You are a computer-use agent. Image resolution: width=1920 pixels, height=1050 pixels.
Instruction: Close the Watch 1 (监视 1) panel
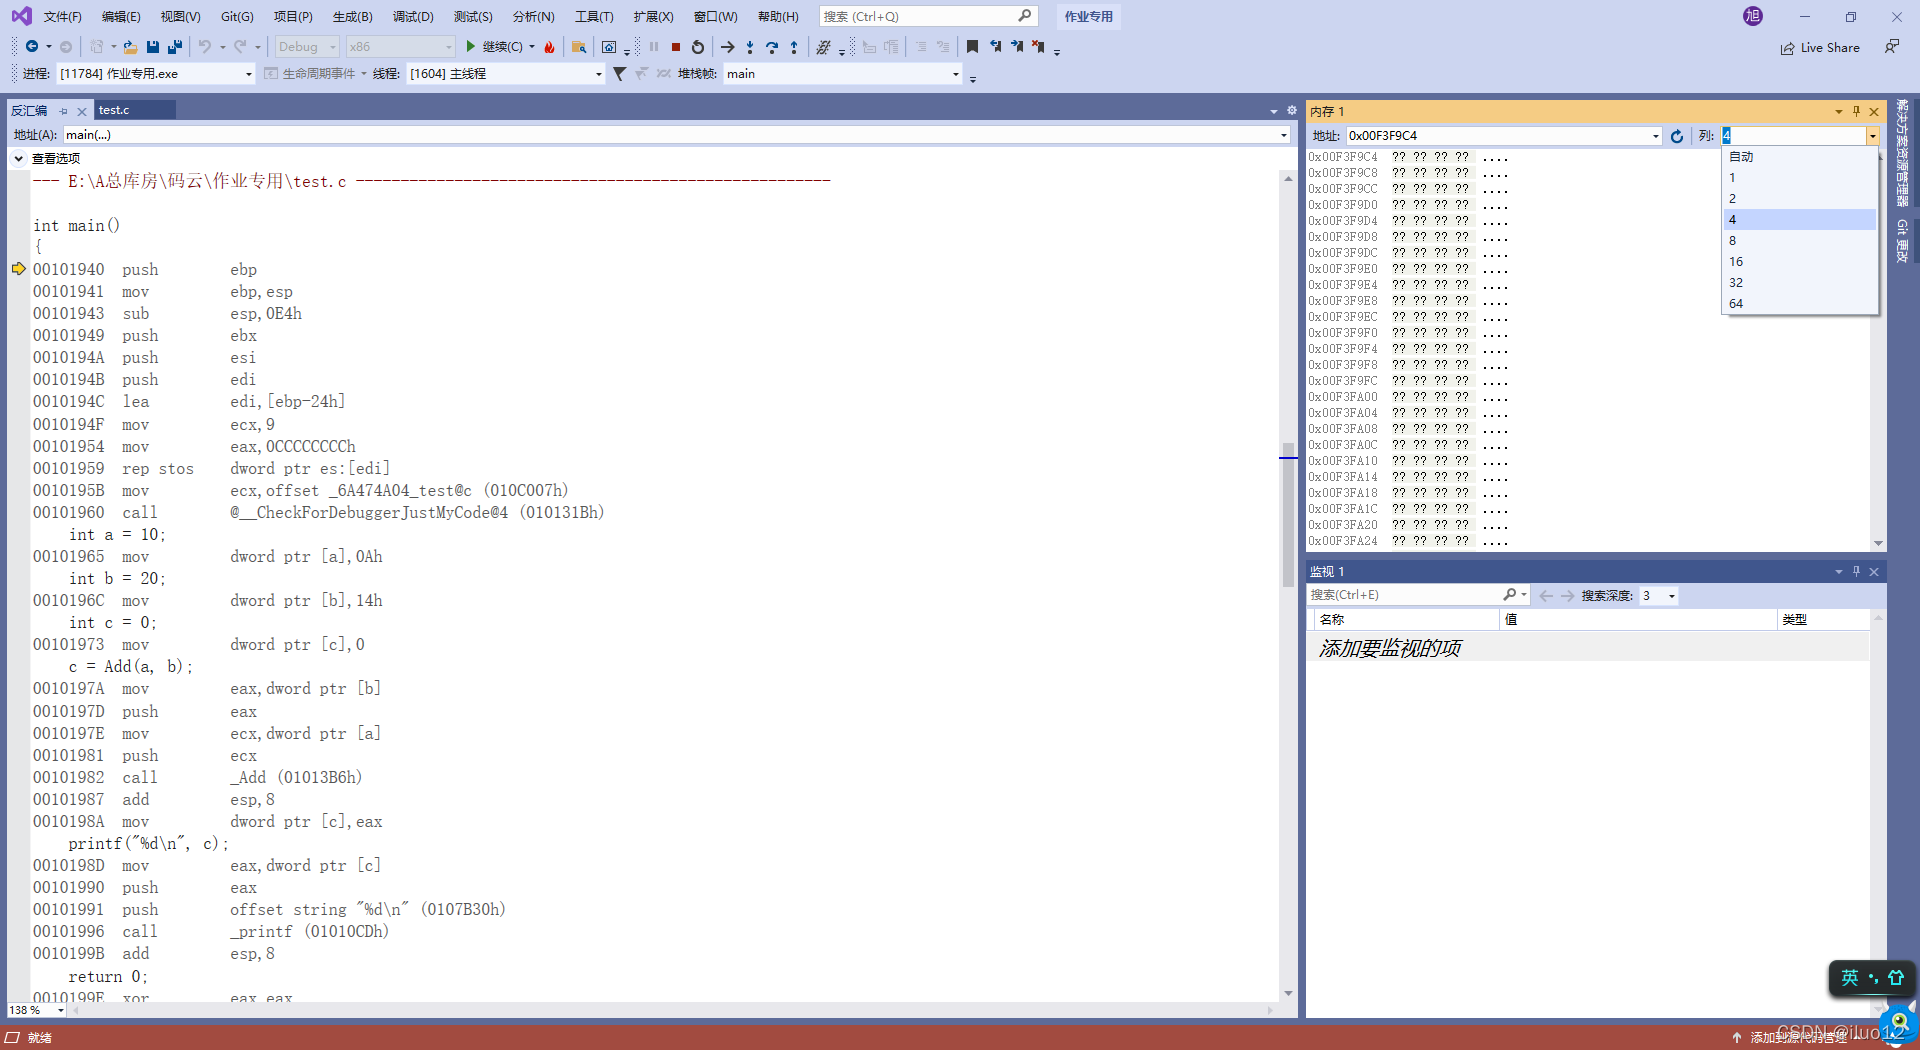click(x=1874, y=572)
